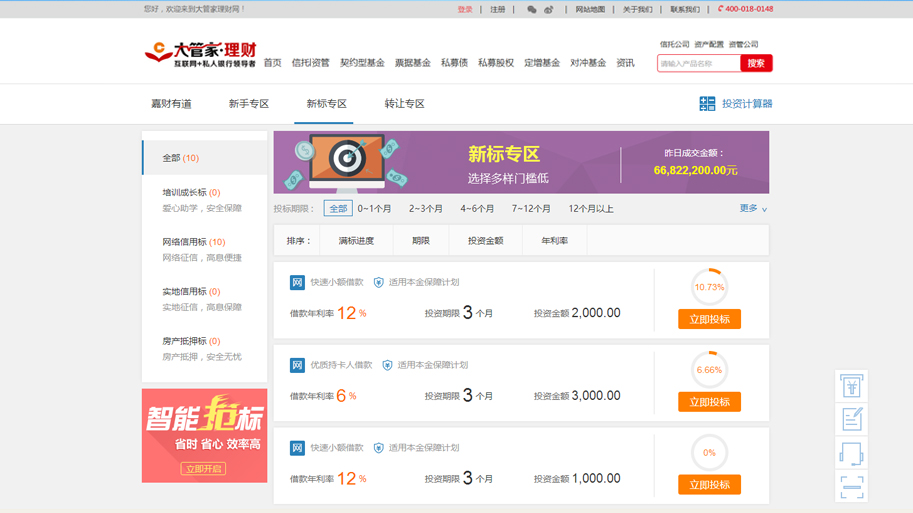Select 房产抵押标 (0) sidebar category

(x=191, y=341)
